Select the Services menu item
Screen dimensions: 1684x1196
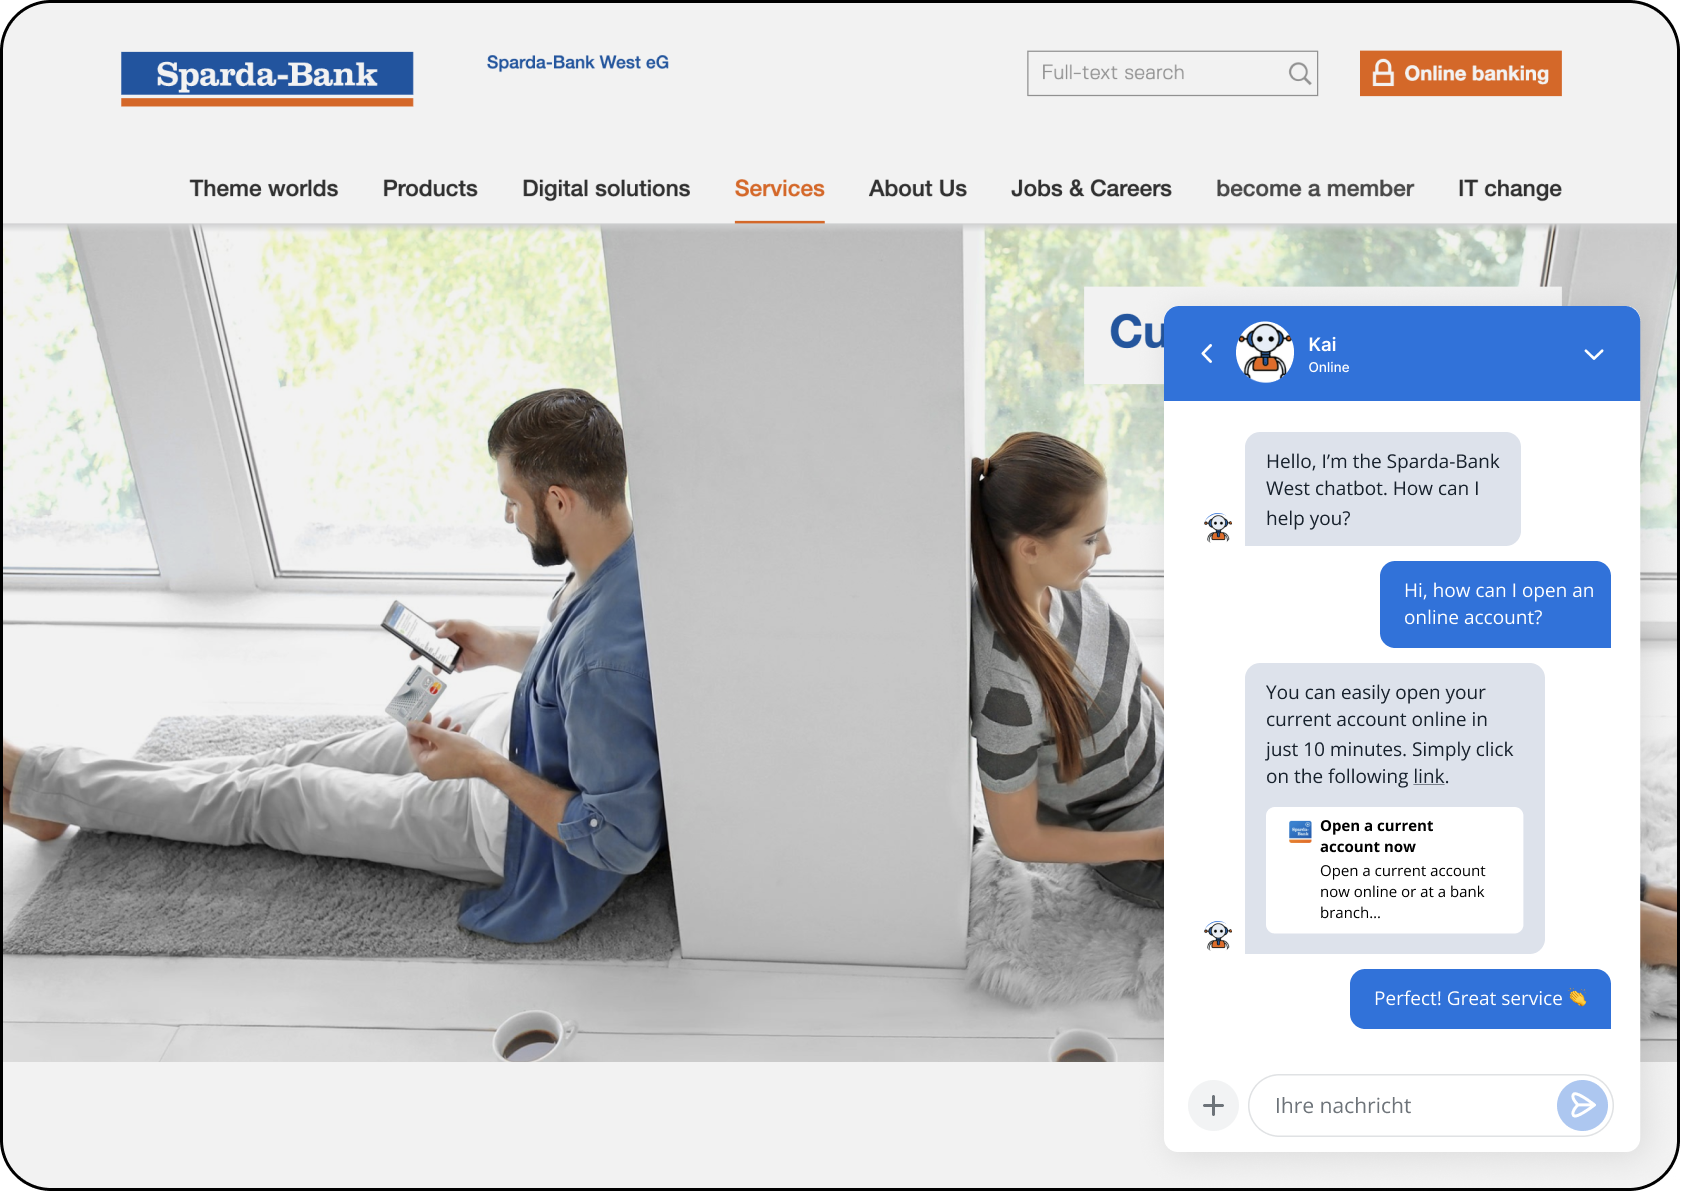779,189
